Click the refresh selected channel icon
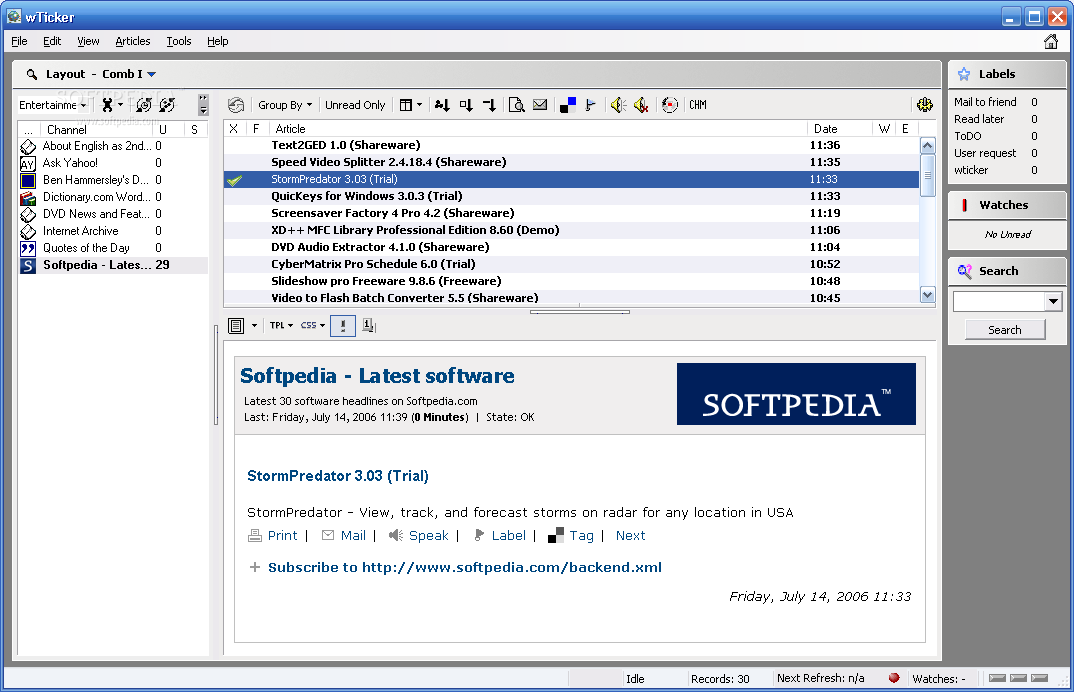The width and height of the screenshot is (1074, 692). [x=144, y=105]
